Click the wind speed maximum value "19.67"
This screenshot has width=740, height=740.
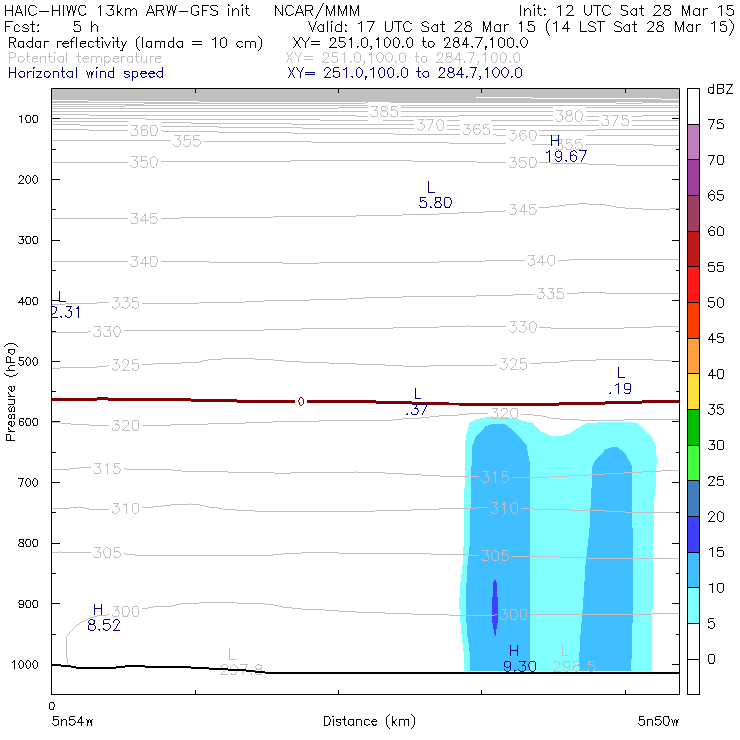(566, 156)
